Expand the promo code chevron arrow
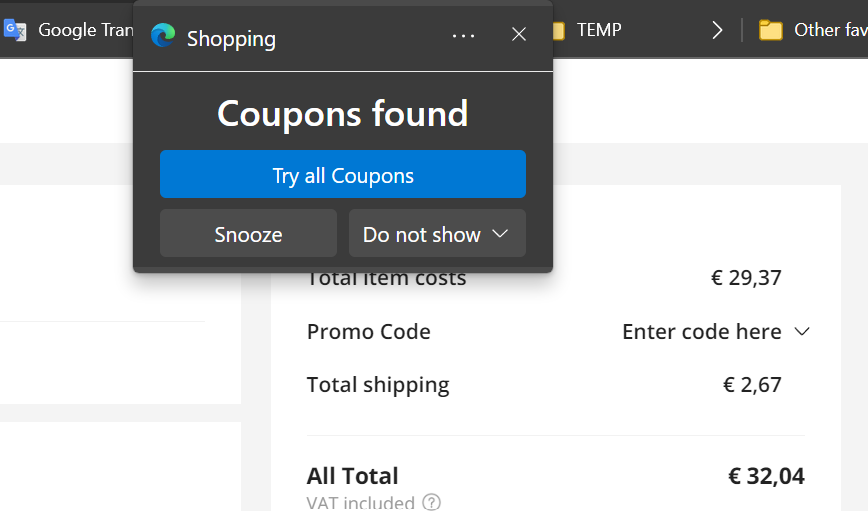 click(802, 332)
